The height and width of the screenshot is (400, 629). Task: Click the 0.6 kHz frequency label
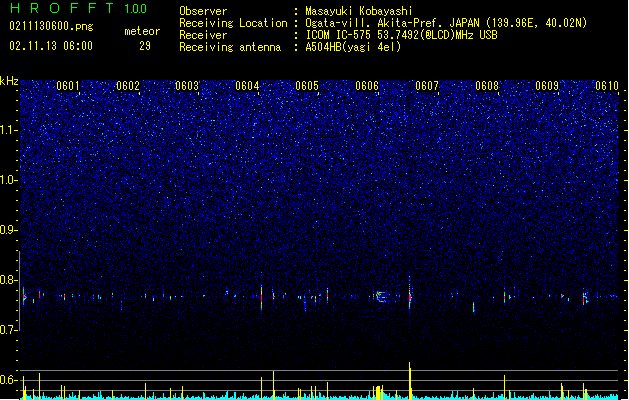pyautogui.click(x=9, y=380)
